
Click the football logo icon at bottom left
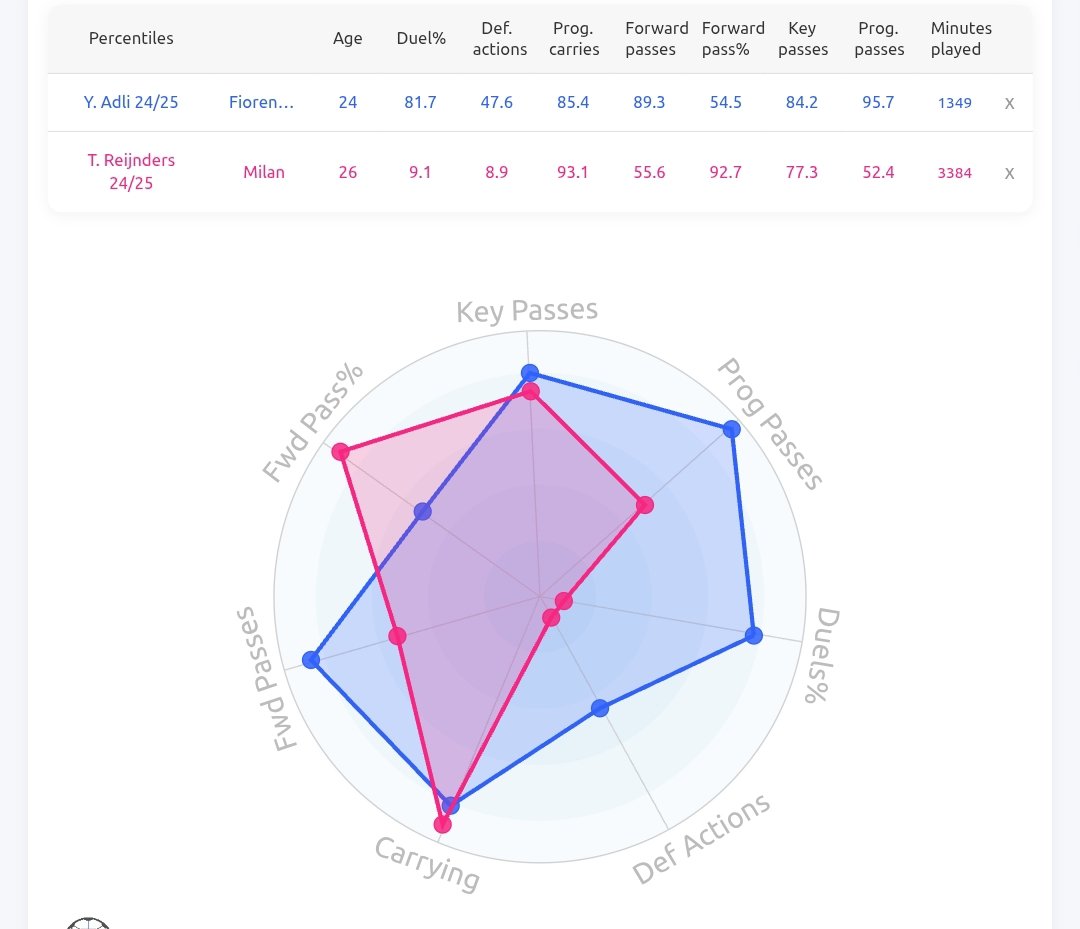click(x=88, y=923)
